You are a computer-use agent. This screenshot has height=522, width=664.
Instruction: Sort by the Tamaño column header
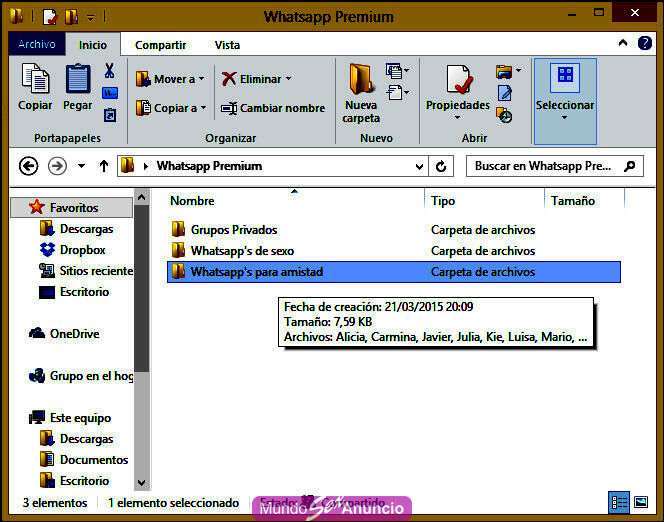pos(573,201)
